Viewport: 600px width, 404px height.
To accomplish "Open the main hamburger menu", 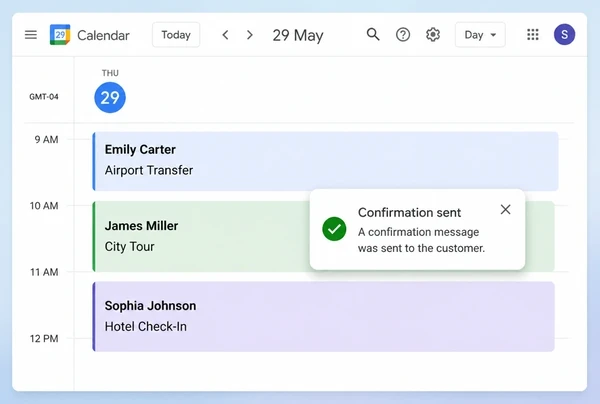I will tap(31, 35).
